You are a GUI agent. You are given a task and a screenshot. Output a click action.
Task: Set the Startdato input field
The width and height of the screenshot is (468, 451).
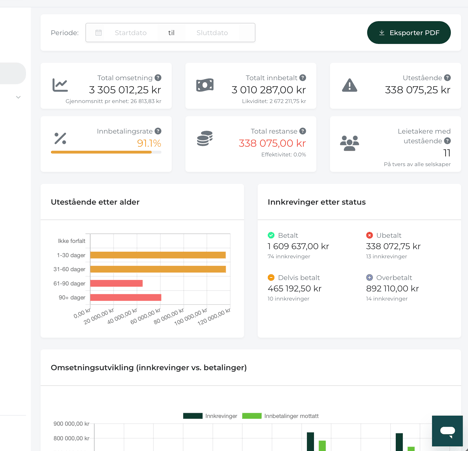131,33
